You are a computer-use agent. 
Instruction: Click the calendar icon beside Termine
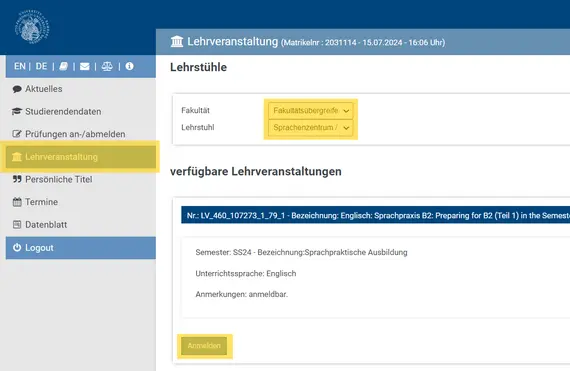[17, 202]
